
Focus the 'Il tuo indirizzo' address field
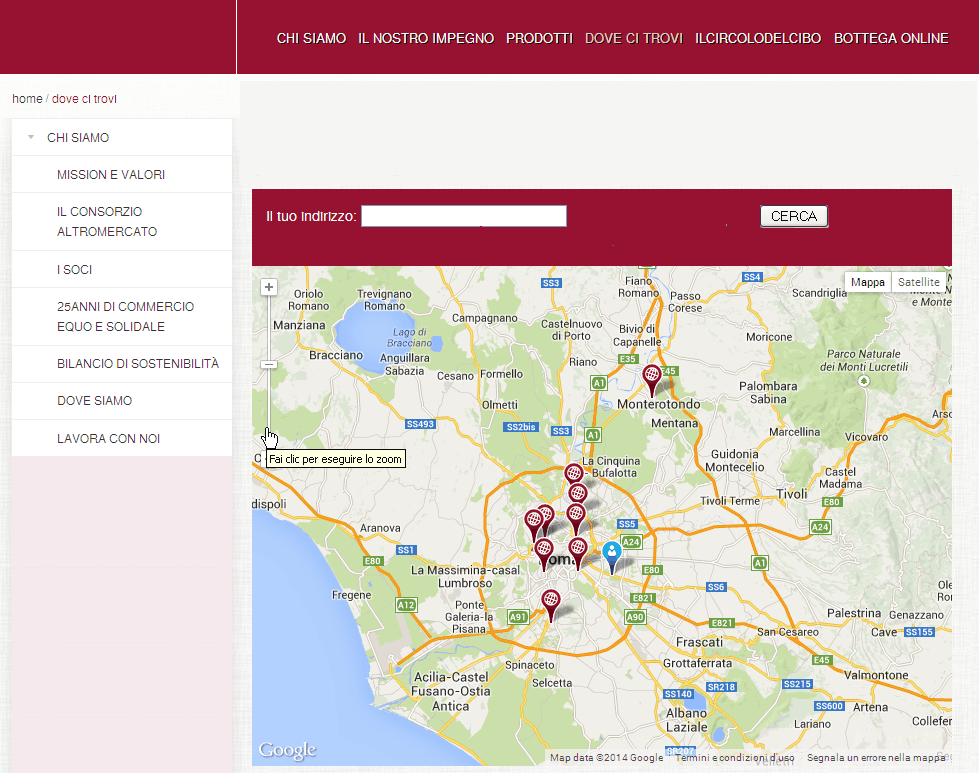click(464, 216)
